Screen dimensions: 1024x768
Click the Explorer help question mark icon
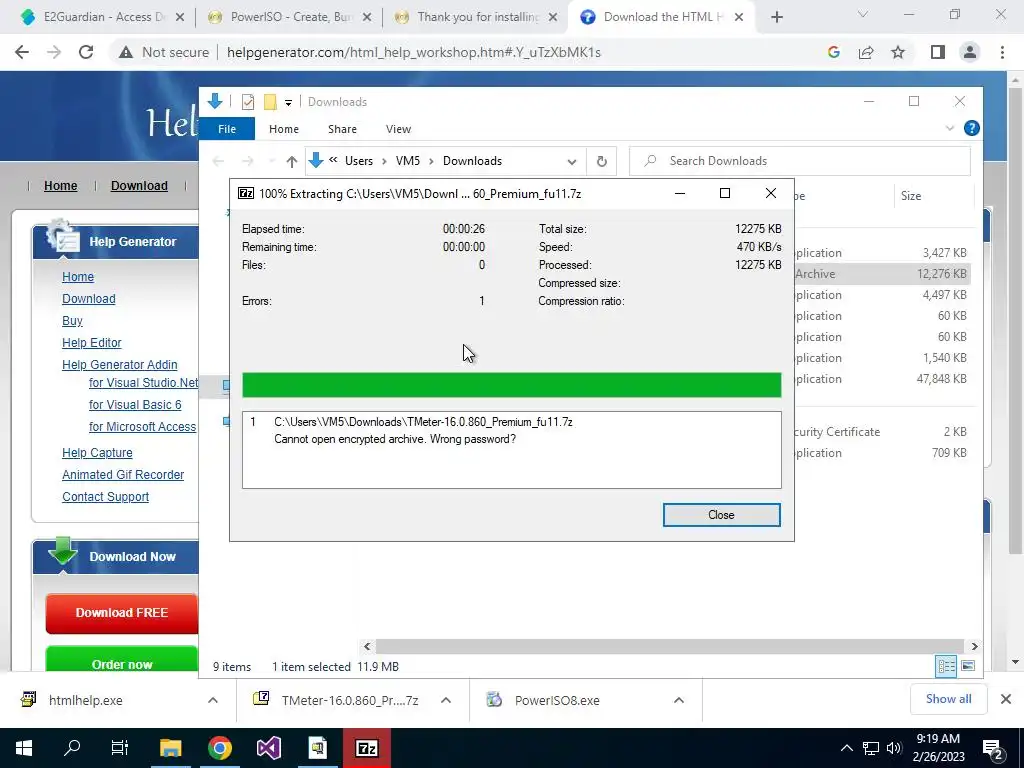pos(971,129)
